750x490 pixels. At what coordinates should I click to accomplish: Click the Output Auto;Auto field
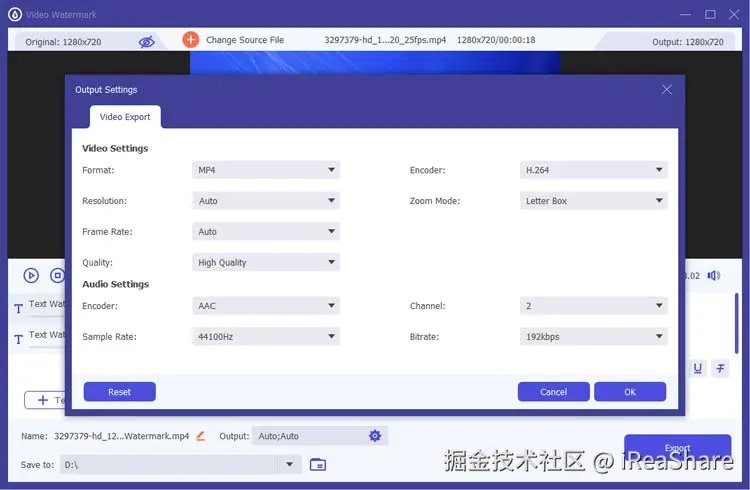pos(320,436)
